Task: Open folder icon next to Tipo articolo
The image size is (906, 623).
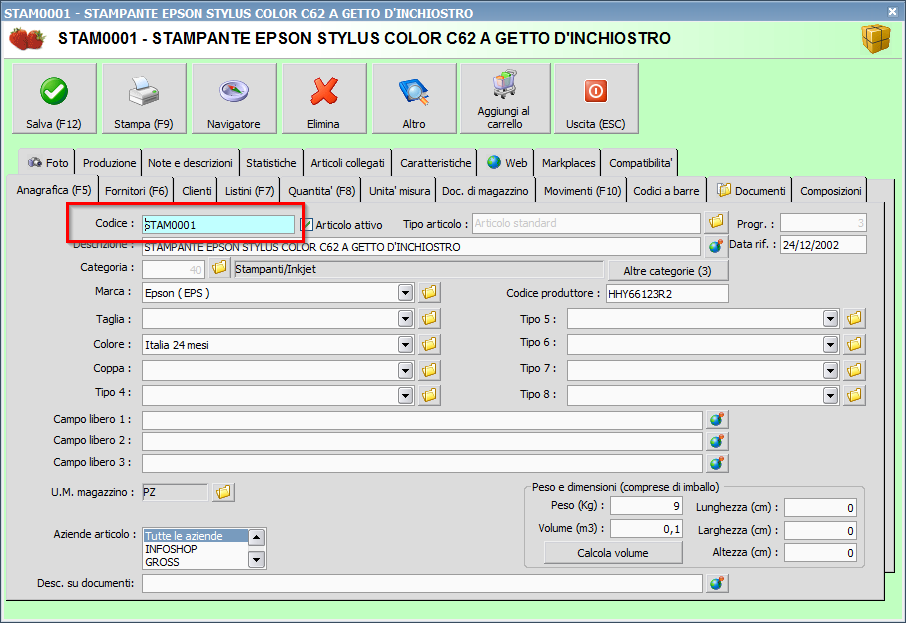Action: point(716,222)
